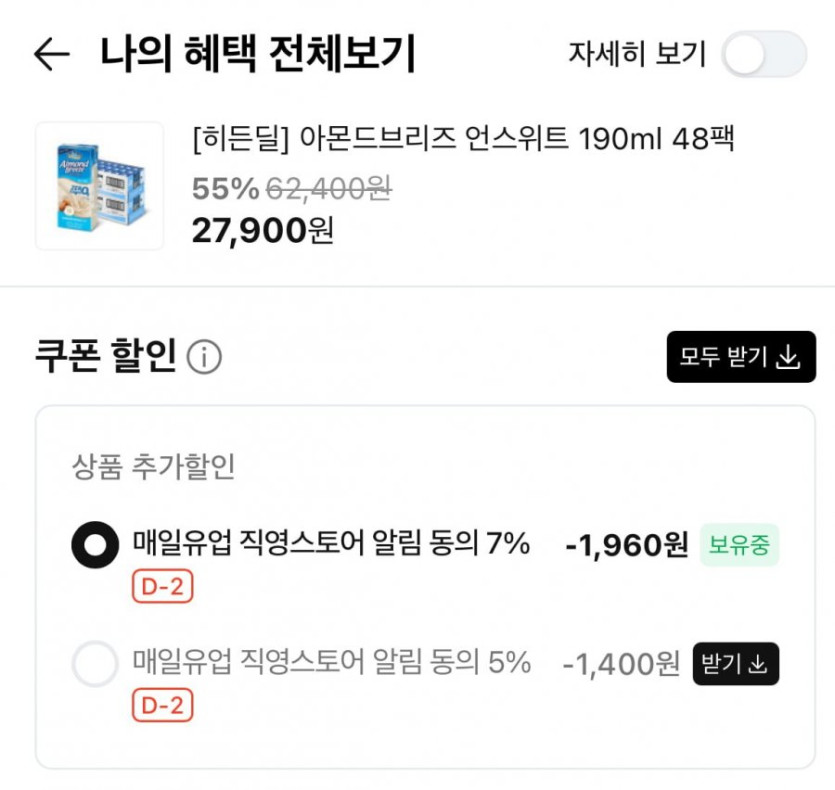Click the 나의 혜택 전체보기 page title
The height and width of the screenshot is (790, 835).
point(257,54)
